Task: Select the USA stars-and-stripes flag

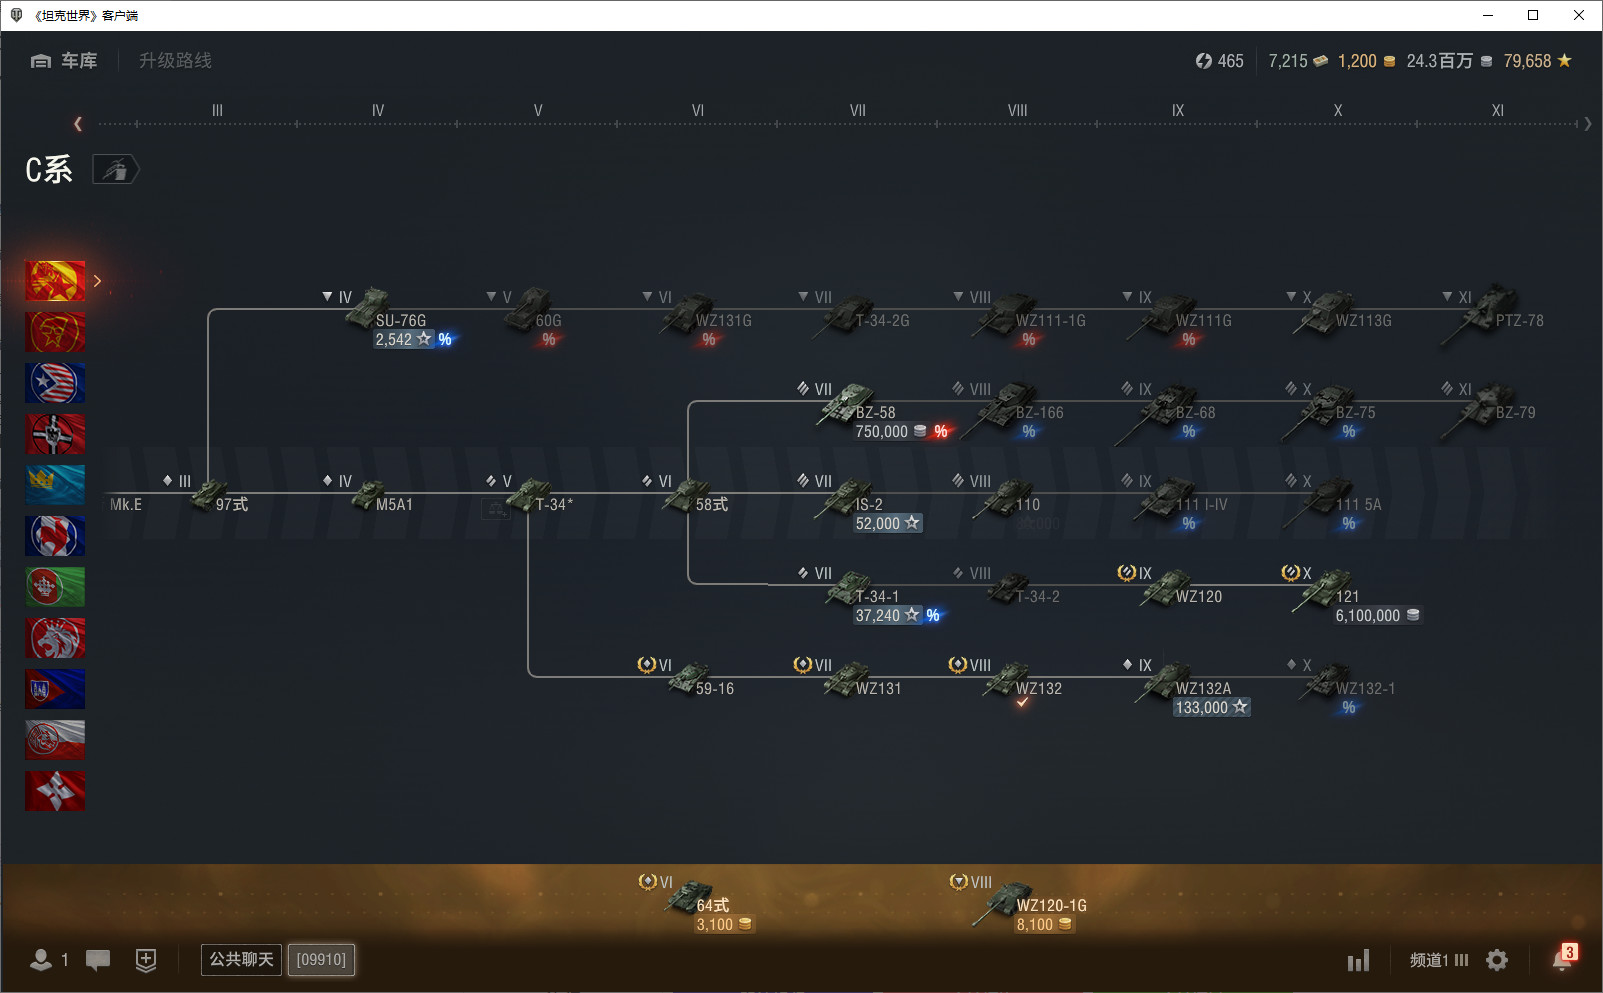Action: click(55, 383)
